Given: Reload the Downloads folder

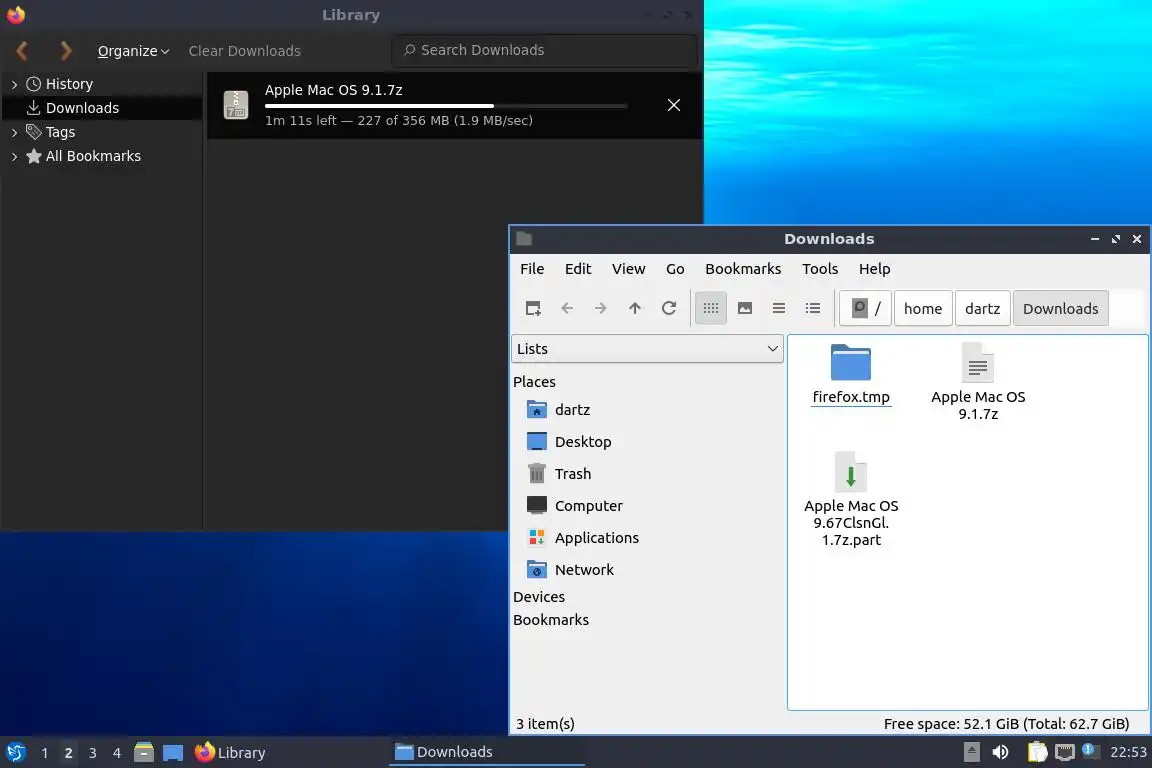Looking at the screenshot, I should coord(669,308).
